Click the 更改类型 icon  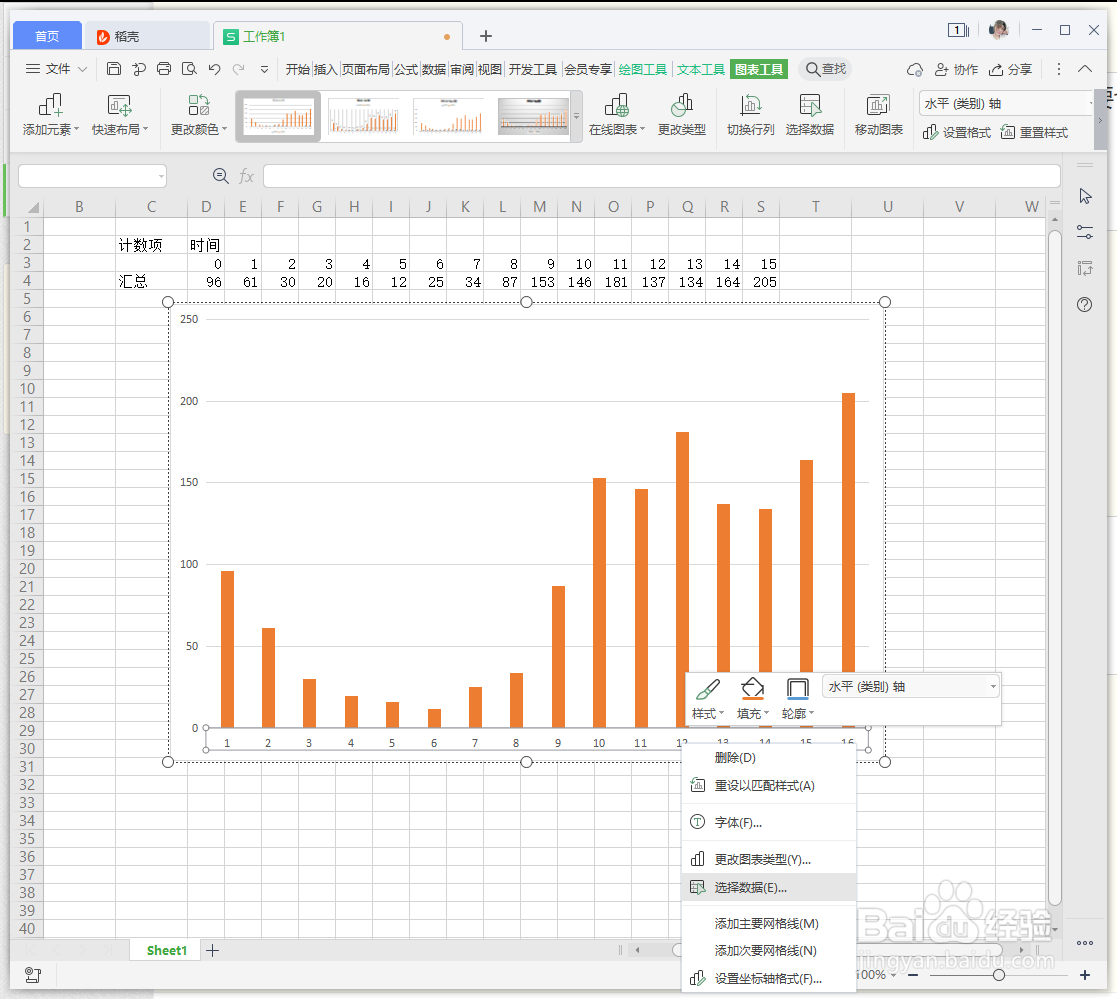(682, 115)
